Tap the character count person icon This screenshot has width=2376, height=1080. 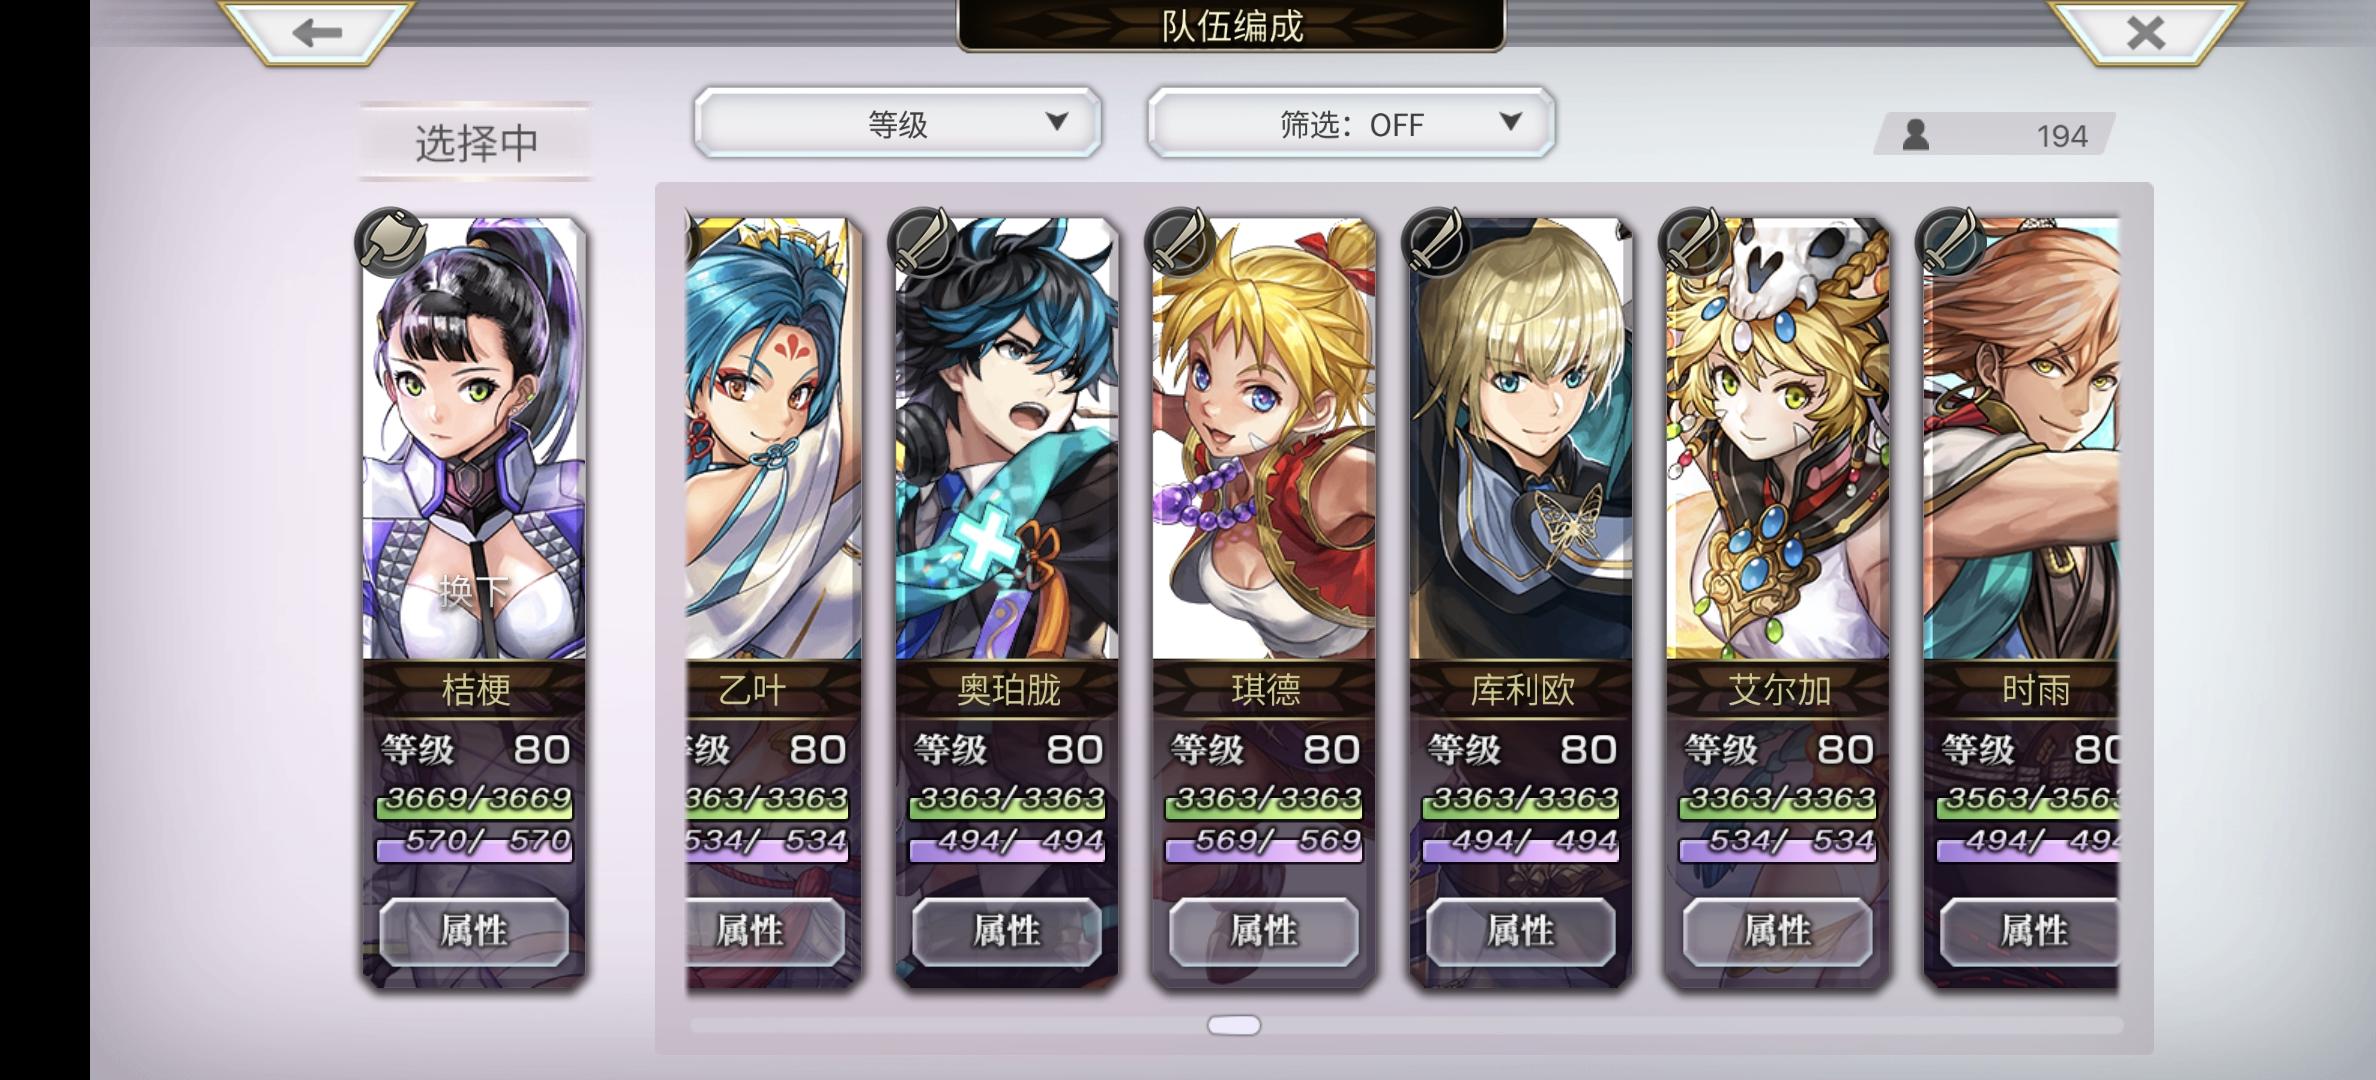1915,135
